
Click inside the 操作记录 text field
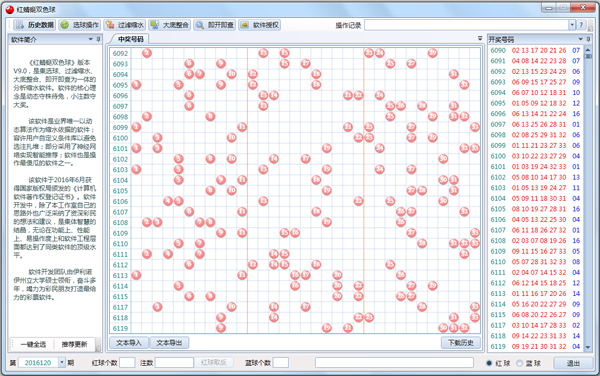click(x=466, y=25)
